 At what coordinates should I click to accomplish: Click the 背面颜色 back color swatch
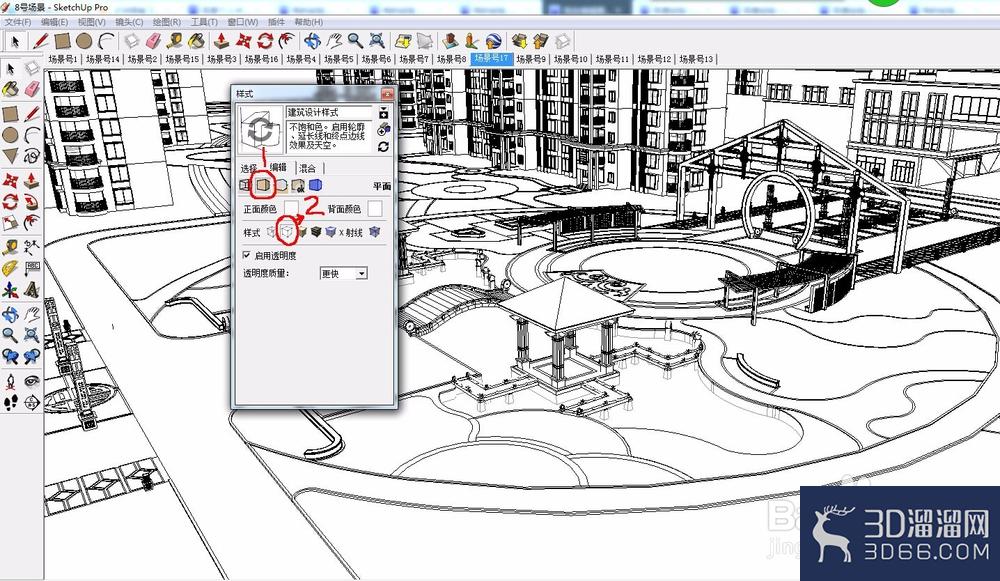(375, 209)
